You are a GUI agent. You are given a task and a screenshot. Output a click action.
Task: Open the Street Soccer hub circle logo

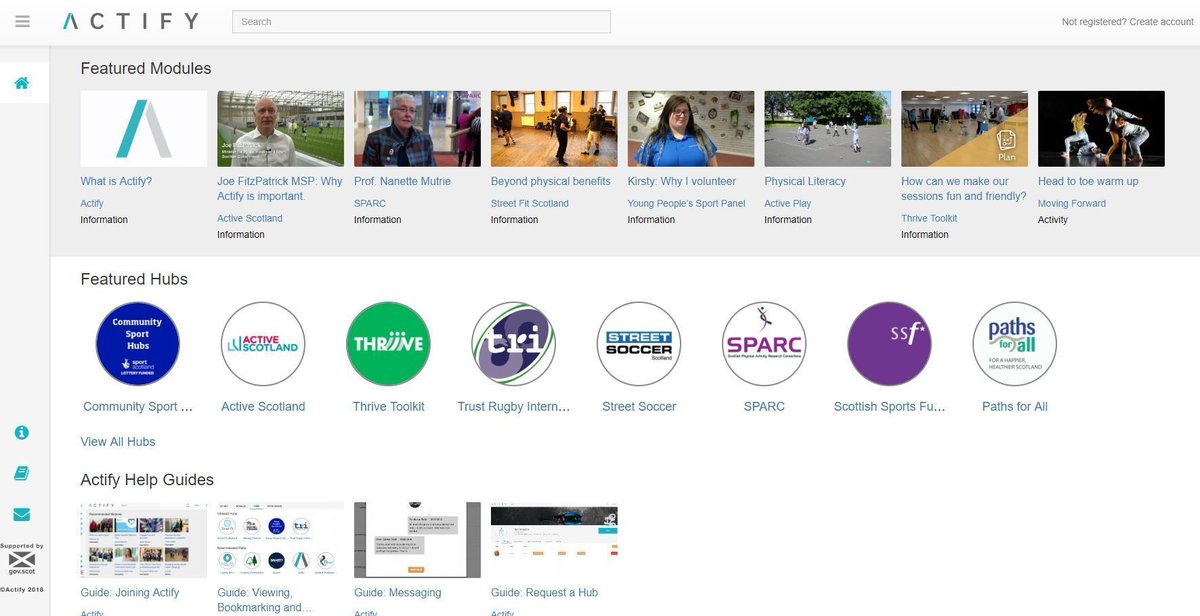point(639,343)
